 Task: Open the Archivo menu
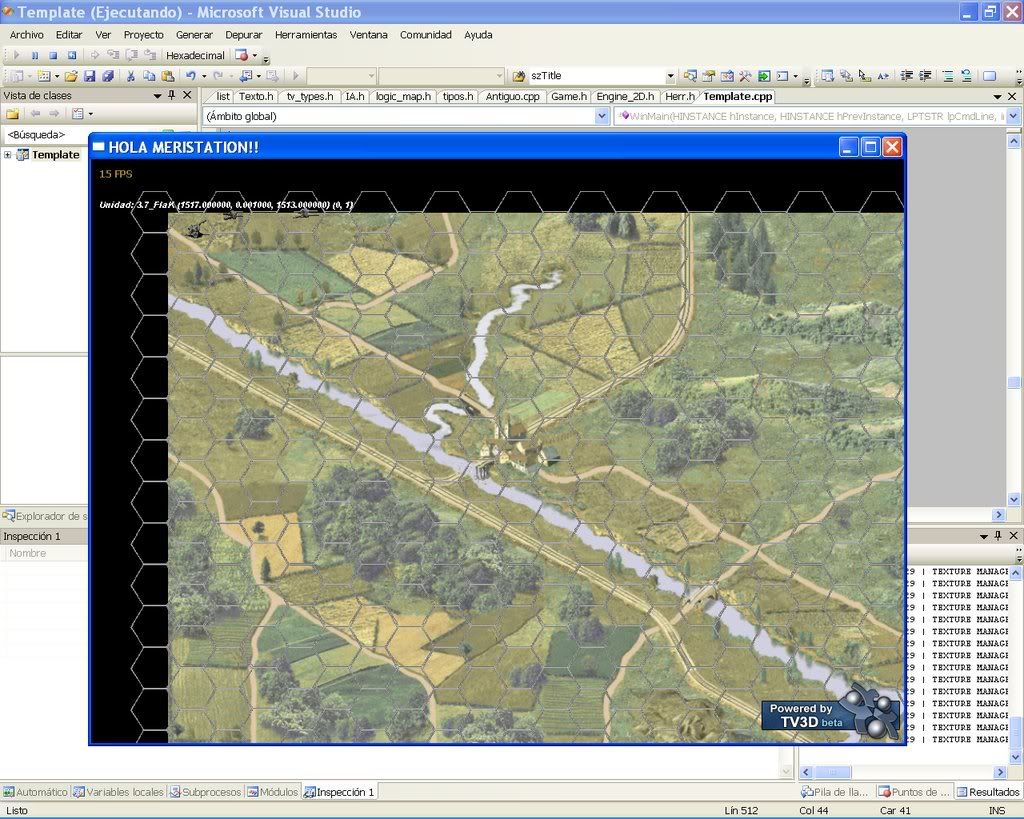click(27, 35)
